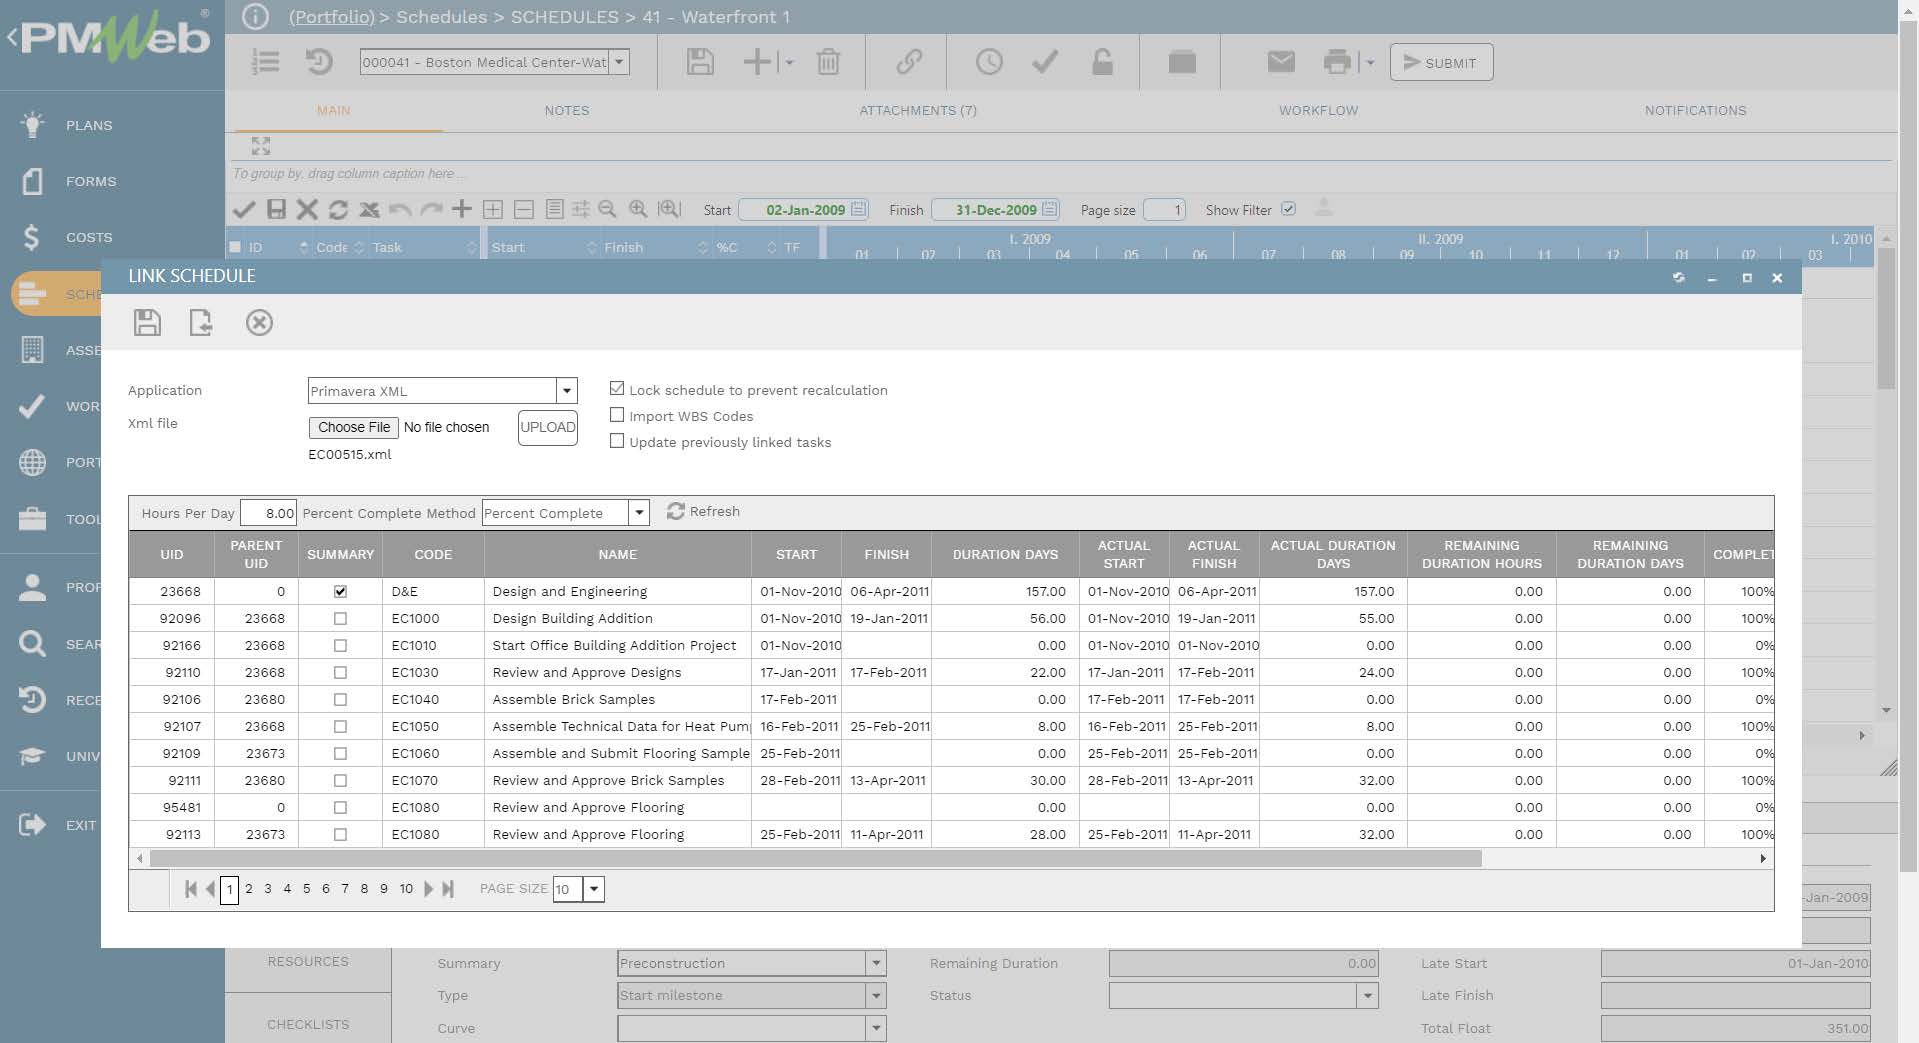Click the zoom out magnifier on Gantt toolbar
Image resolution: width=1919 pixels, height=1043 pixels.
[x=607, y=209]
